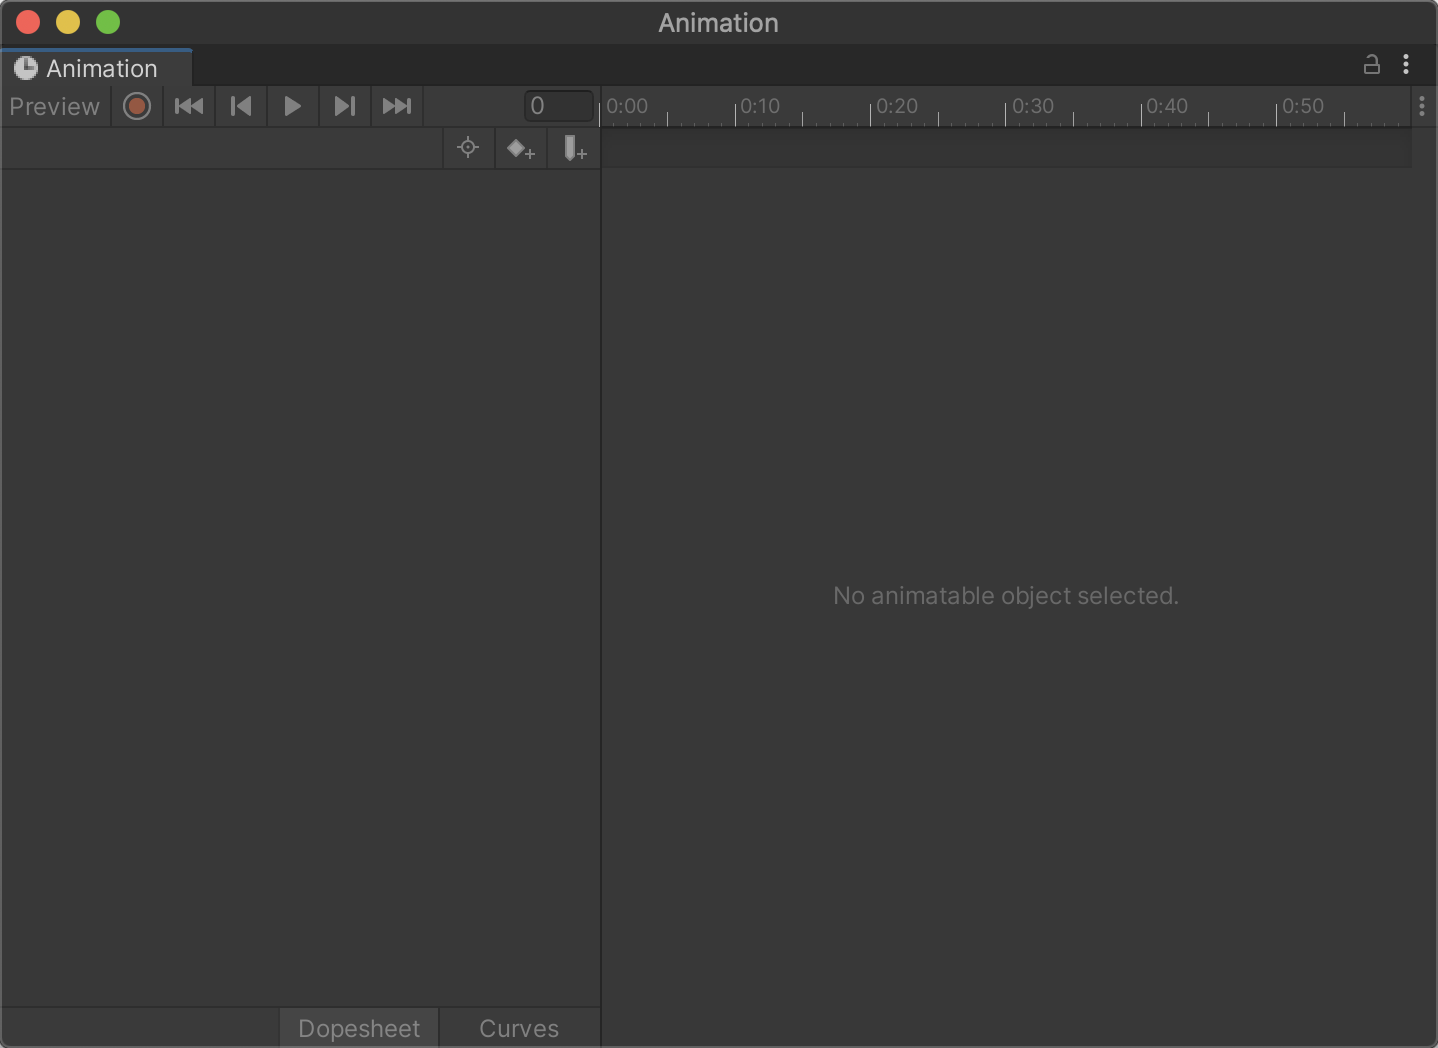Open the timeline ruler context menu

(x=1422, y=106)
